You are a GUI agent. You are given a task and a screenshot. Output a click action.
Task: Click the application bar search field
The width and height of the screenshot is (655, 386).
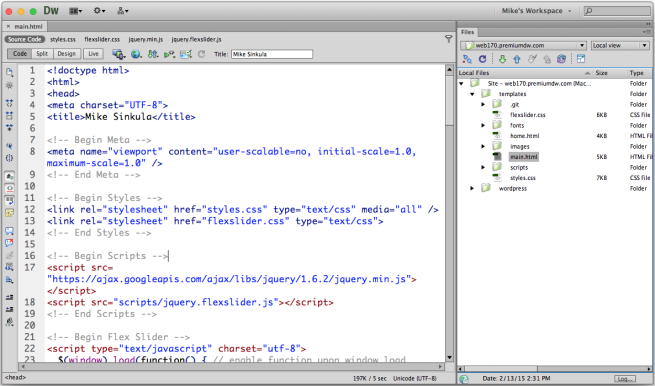tap(617, 11)
